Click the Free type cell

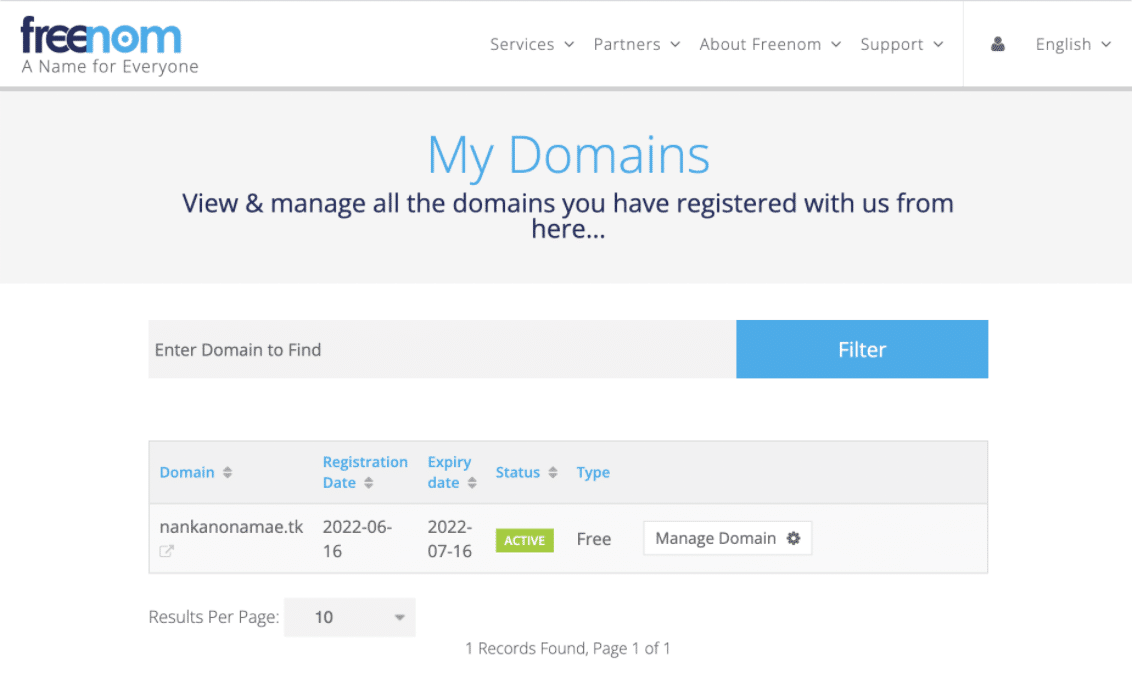(x=594, y=539)
